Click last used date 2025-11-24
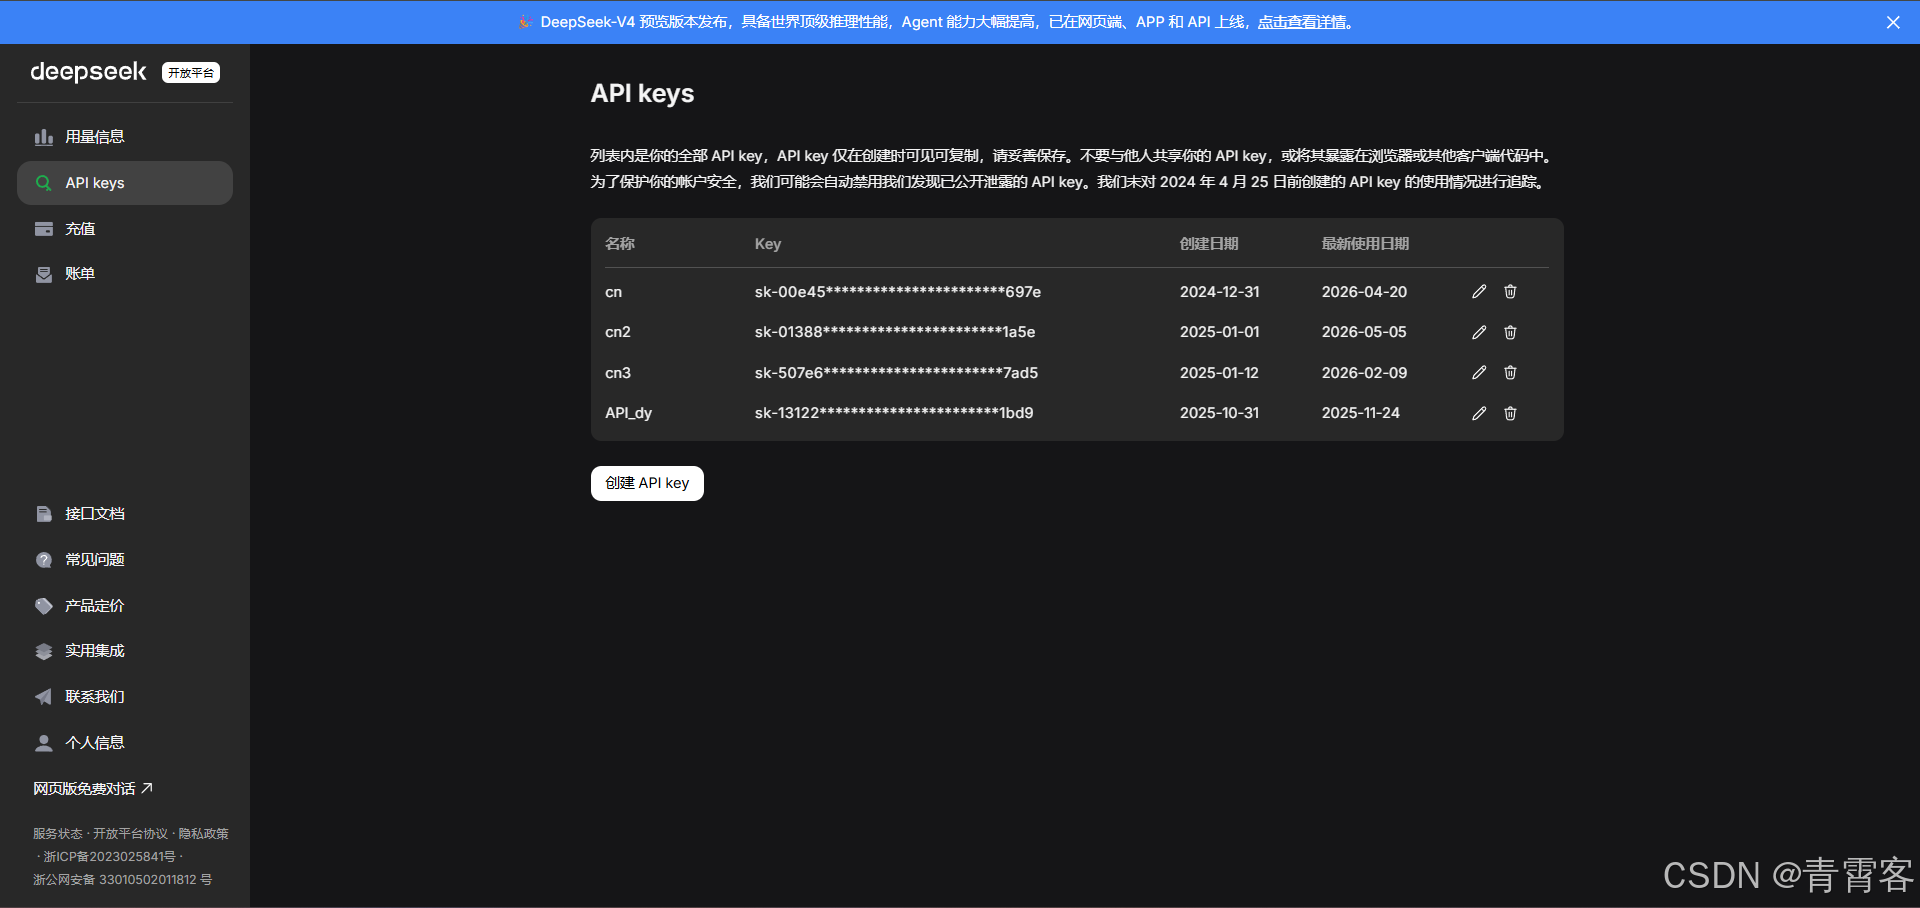 coord(1361,413)
